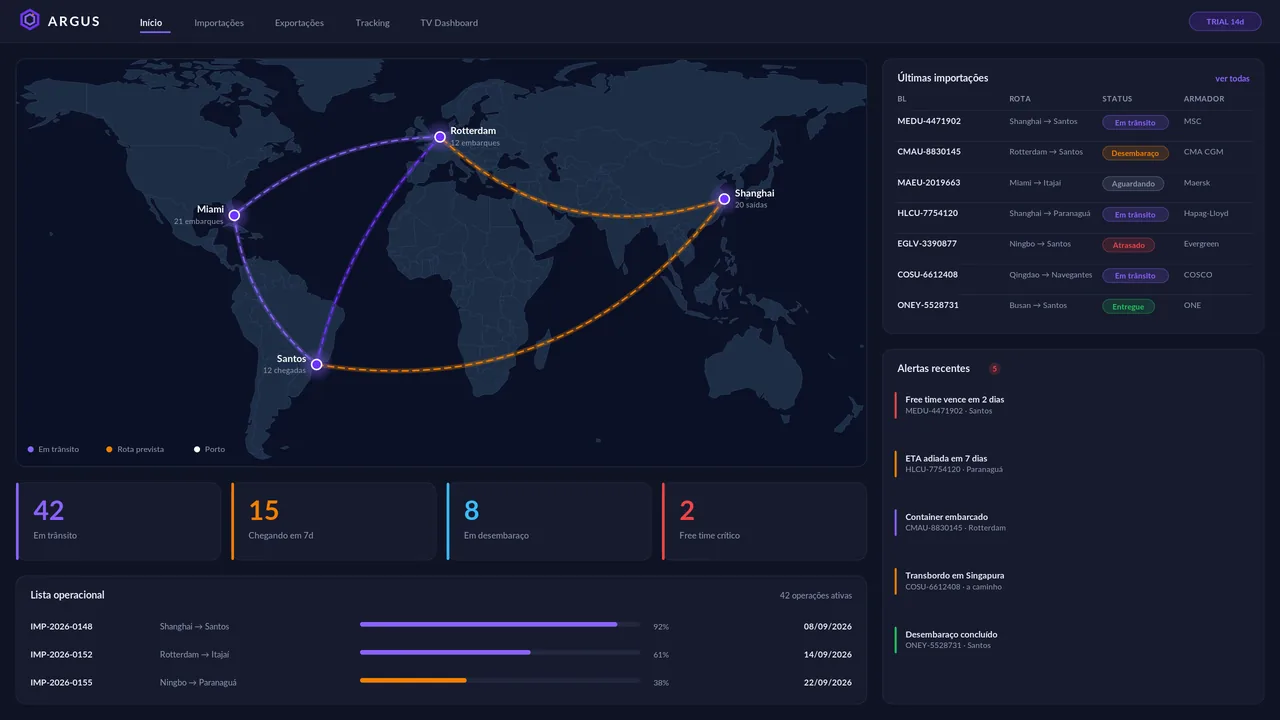Switch to the Importações tab
Viewport: 1280px width, 720px height.
coord(219,23)
